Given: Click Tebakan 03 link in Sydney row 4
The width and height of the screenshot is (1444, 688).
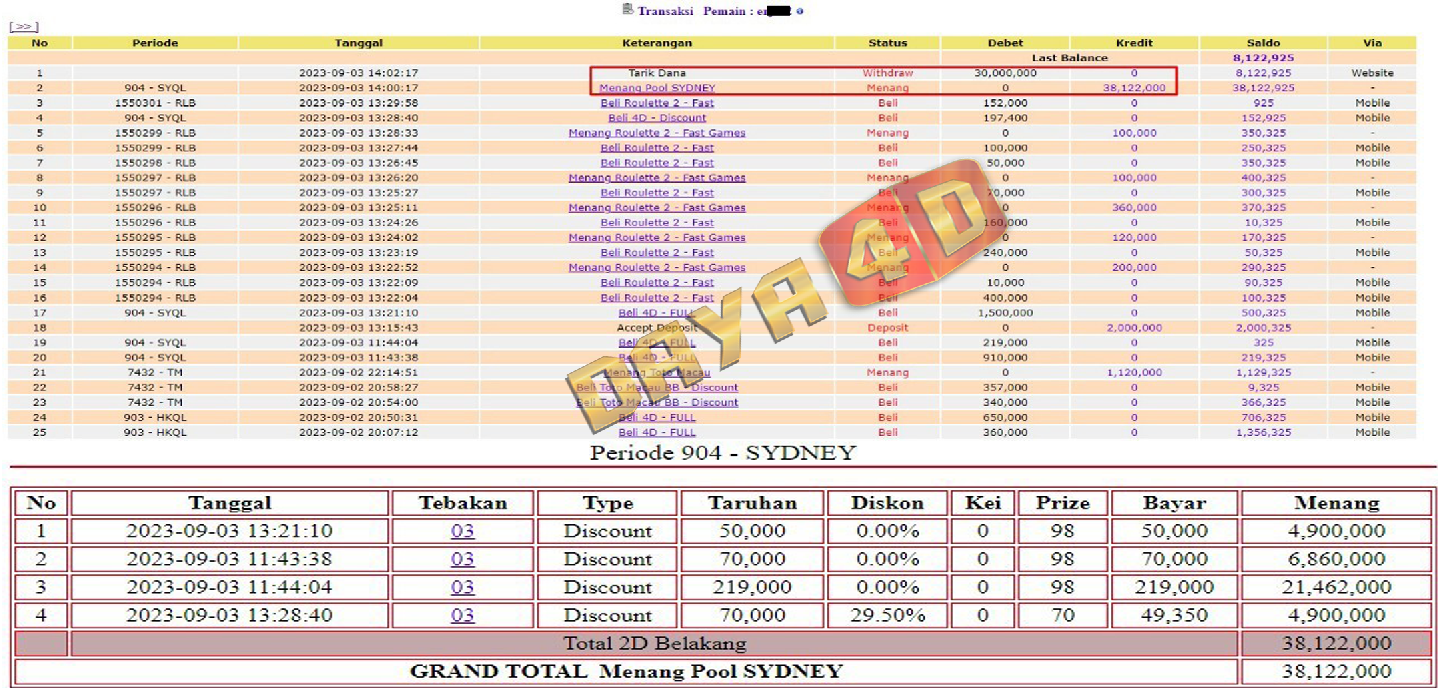Looking at the screenshot, I should pyautogui.click(x=462, y=615).
